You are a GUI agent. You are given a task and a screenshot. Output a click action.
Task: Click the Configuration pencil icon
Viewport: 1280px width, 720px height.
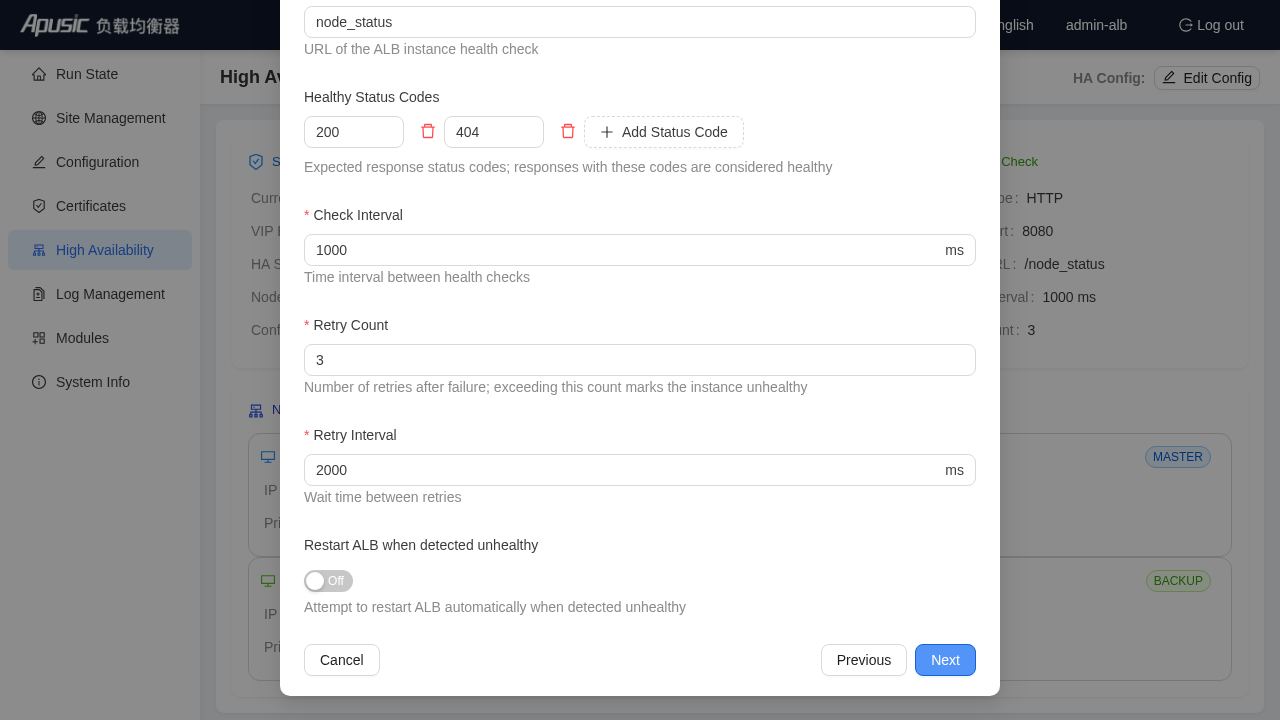[39, 162]
